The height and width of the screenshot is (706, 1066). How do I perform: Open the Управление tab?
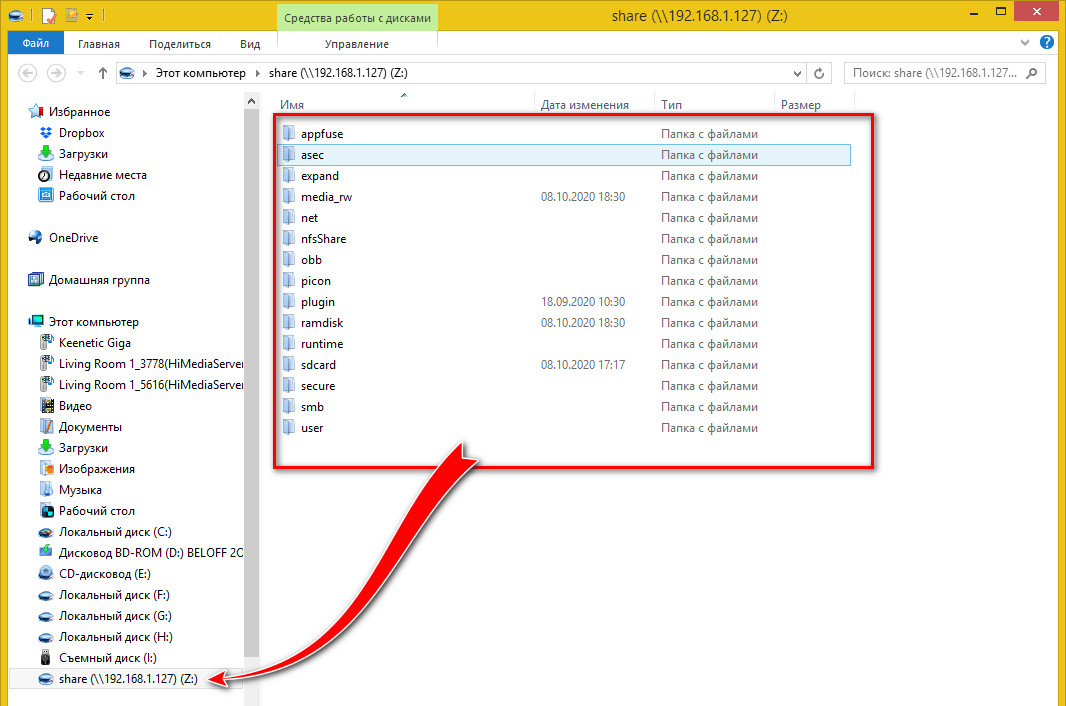click(357, 44)
